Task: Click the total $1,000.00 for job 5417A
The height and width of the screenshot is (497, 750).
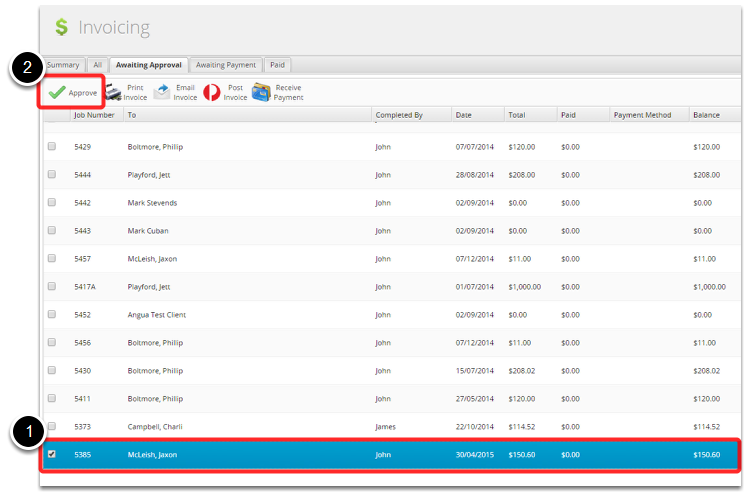Action: click(525, 287)
